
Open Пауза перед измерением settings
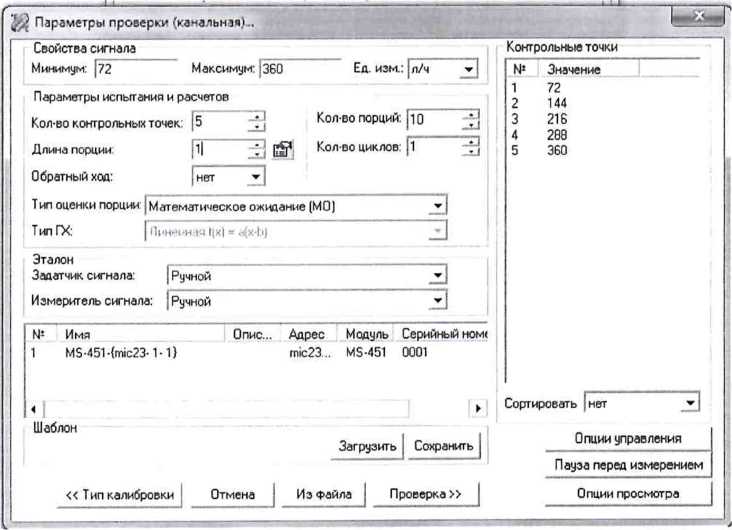click(628, 465)
